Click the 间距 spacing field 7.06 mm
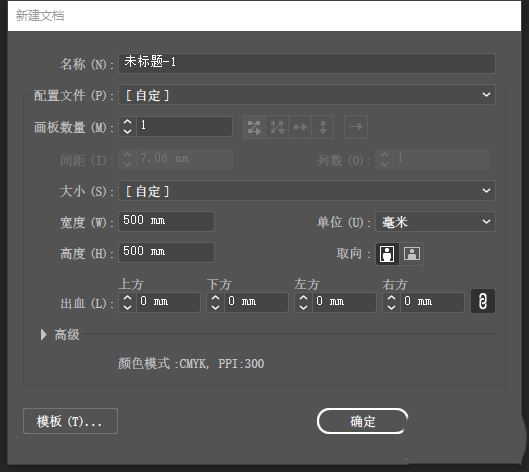 (x=184, y=159)
